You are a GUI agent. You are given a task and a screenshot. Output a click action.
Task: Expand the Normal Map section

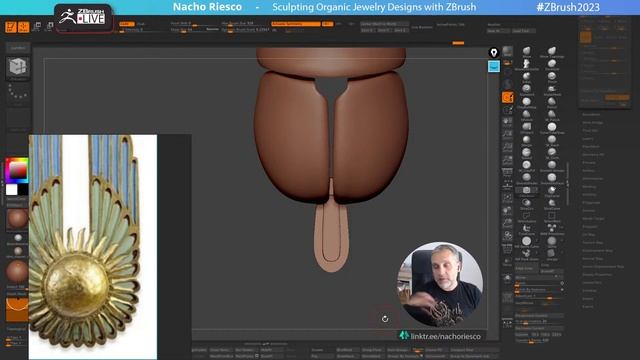tap(593, 258)
